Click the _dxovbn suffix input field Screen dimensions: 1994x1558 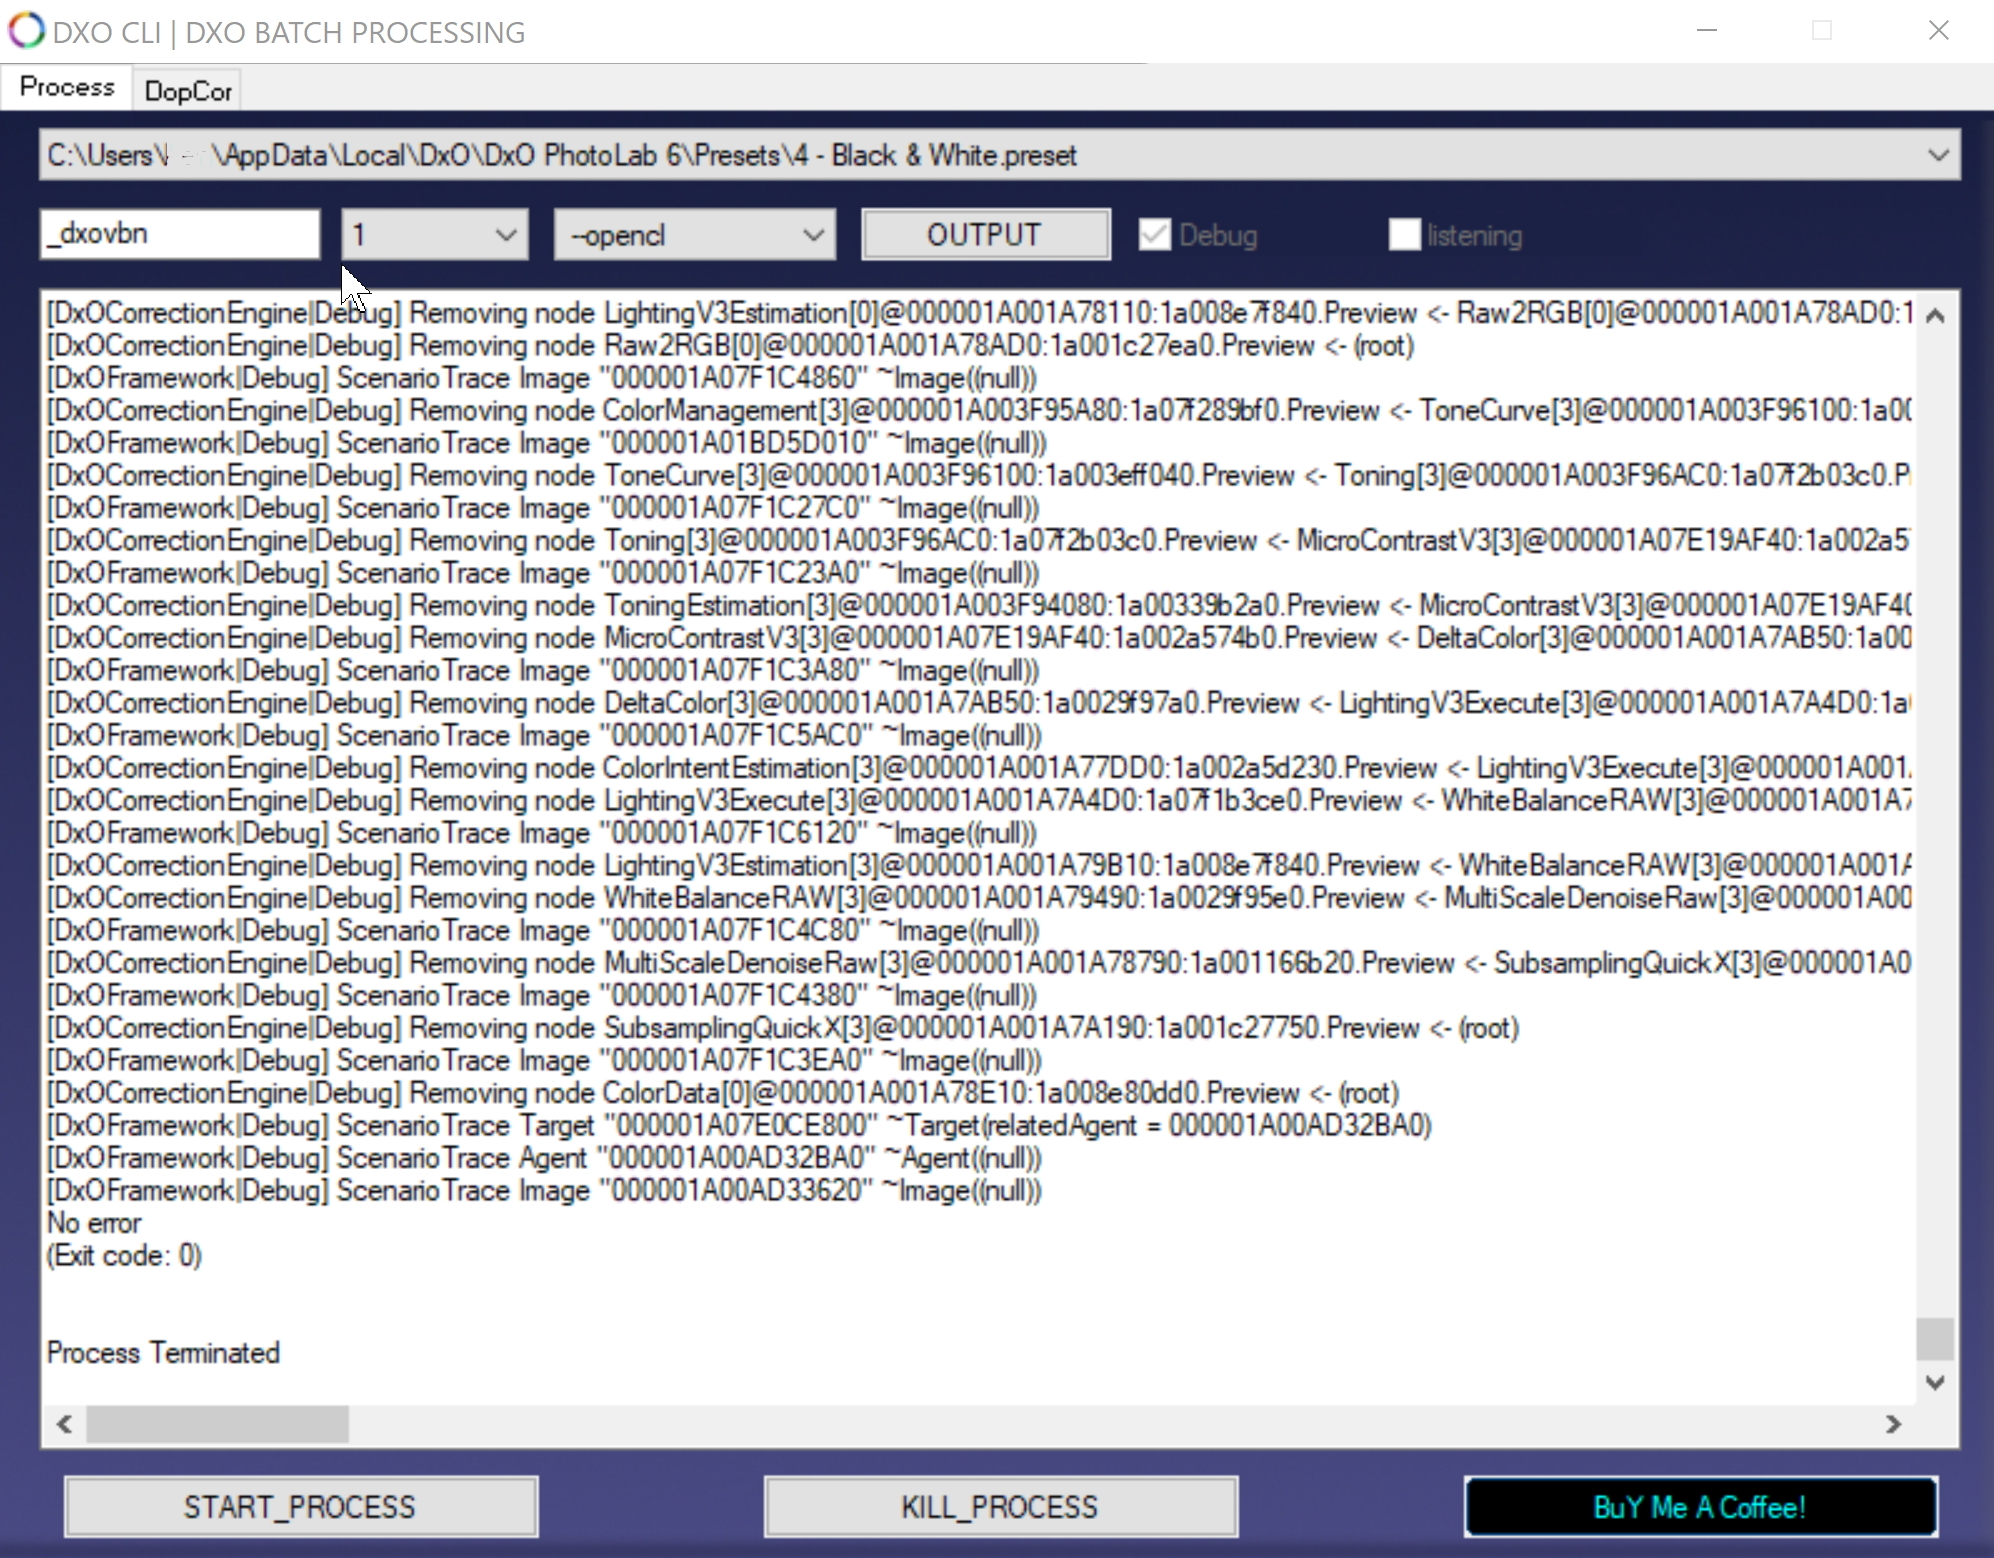(180, 234)
